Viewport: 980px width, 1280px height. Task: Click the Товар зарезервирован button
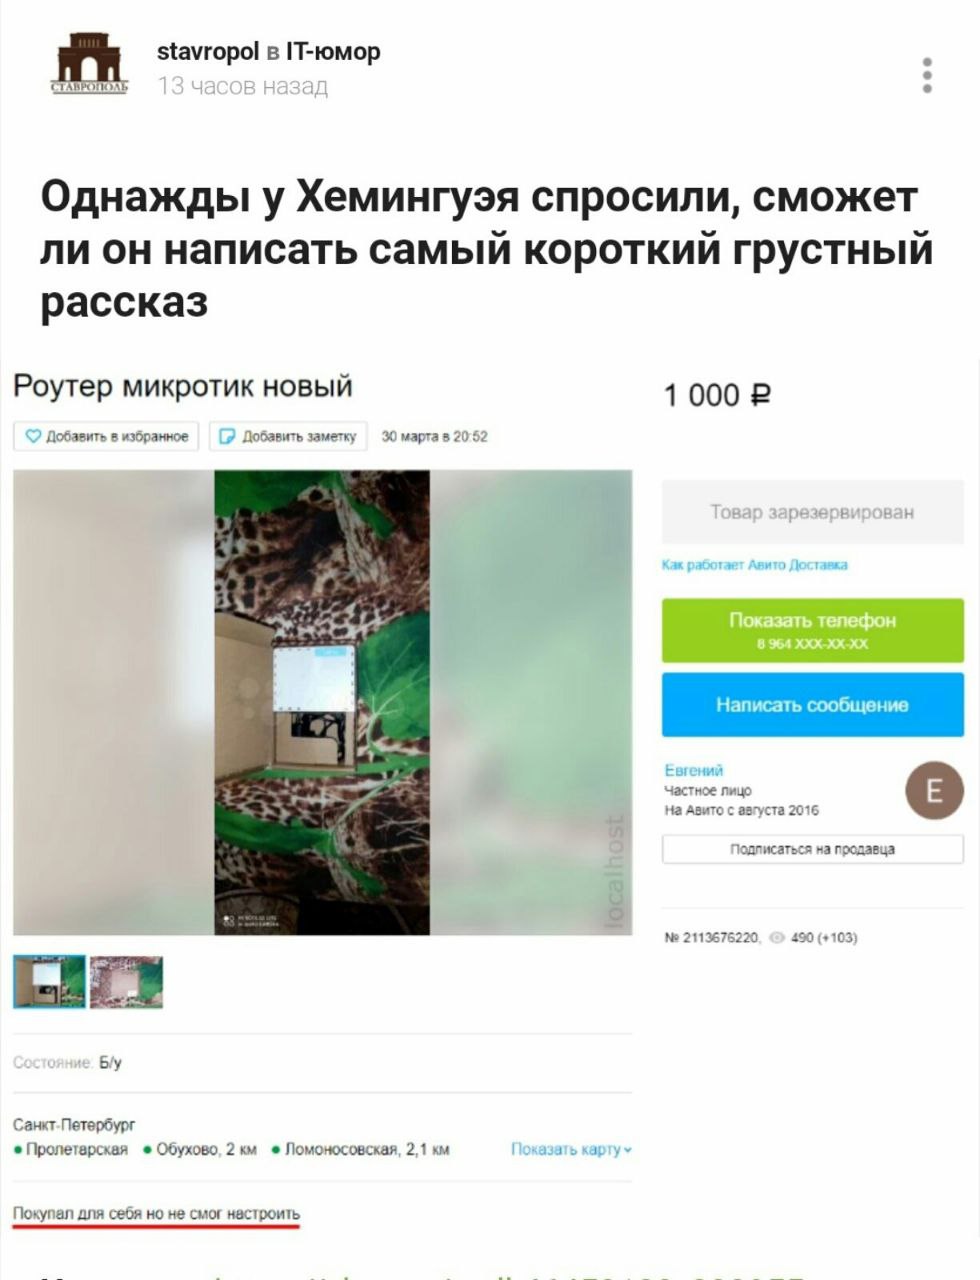coord(812,512)
